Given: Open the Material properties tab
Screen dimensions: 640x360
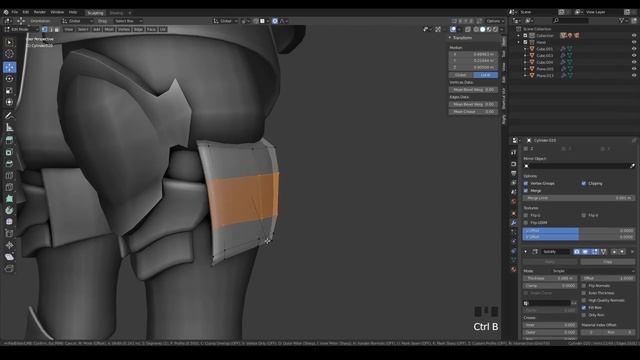Looking at the screenshot, I should [513, 269].
